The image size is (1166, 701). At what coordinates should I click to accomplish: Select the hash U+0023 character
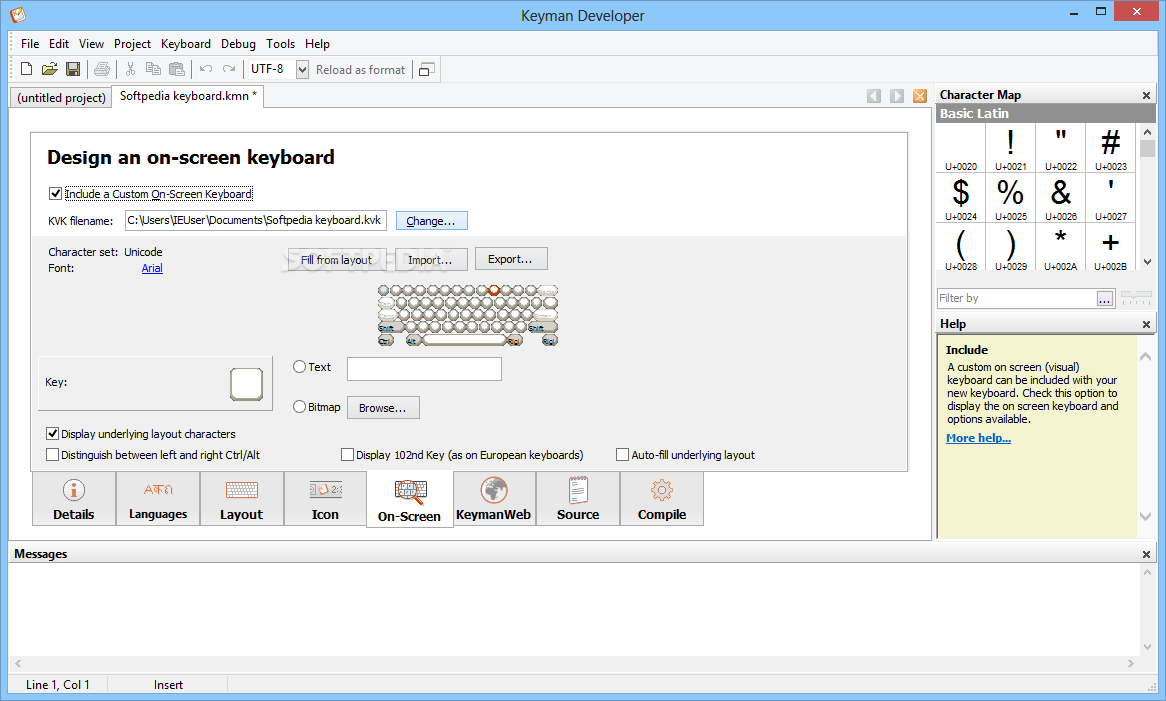(x=1110, y=148)
